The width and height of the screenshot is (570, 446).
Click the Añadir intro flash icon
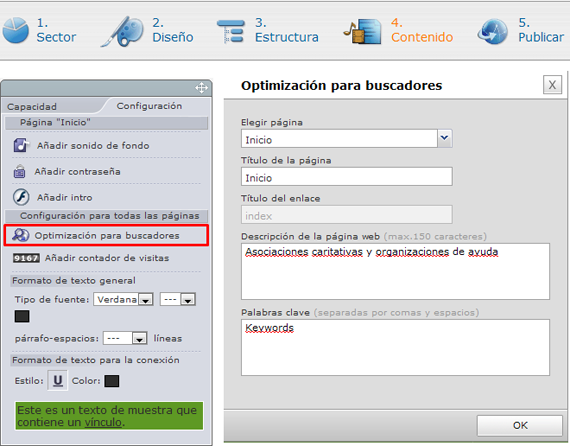click(x=21, y=197)
